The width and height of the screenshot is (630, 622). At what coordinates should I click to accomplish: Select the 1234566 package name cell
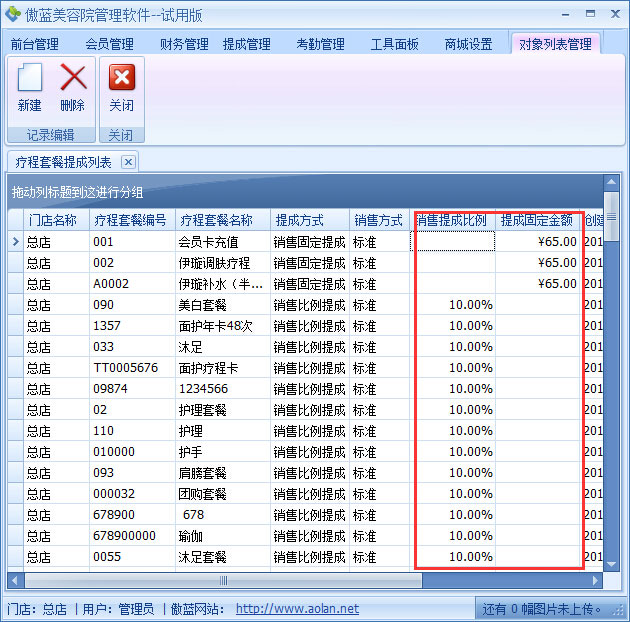click(223, 389)
